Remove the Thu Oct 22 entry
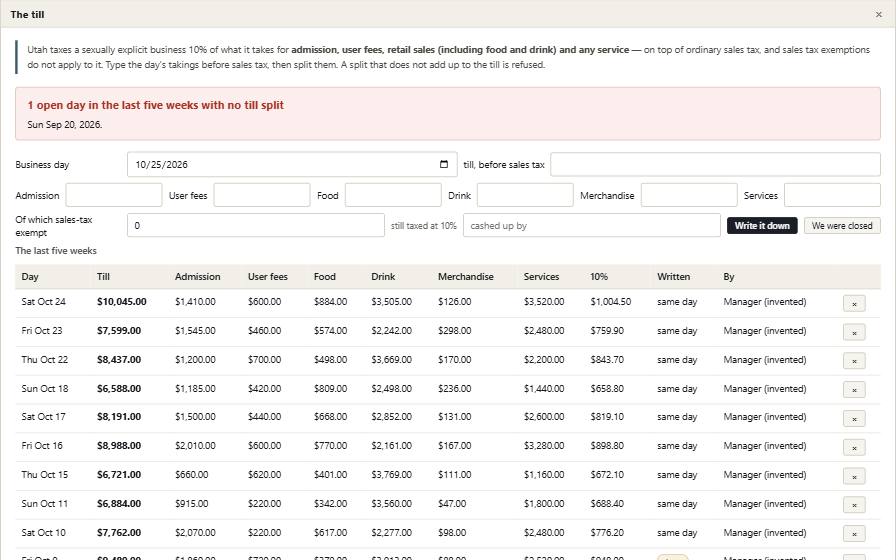896x560 pixels. click(x=854, y=361)
